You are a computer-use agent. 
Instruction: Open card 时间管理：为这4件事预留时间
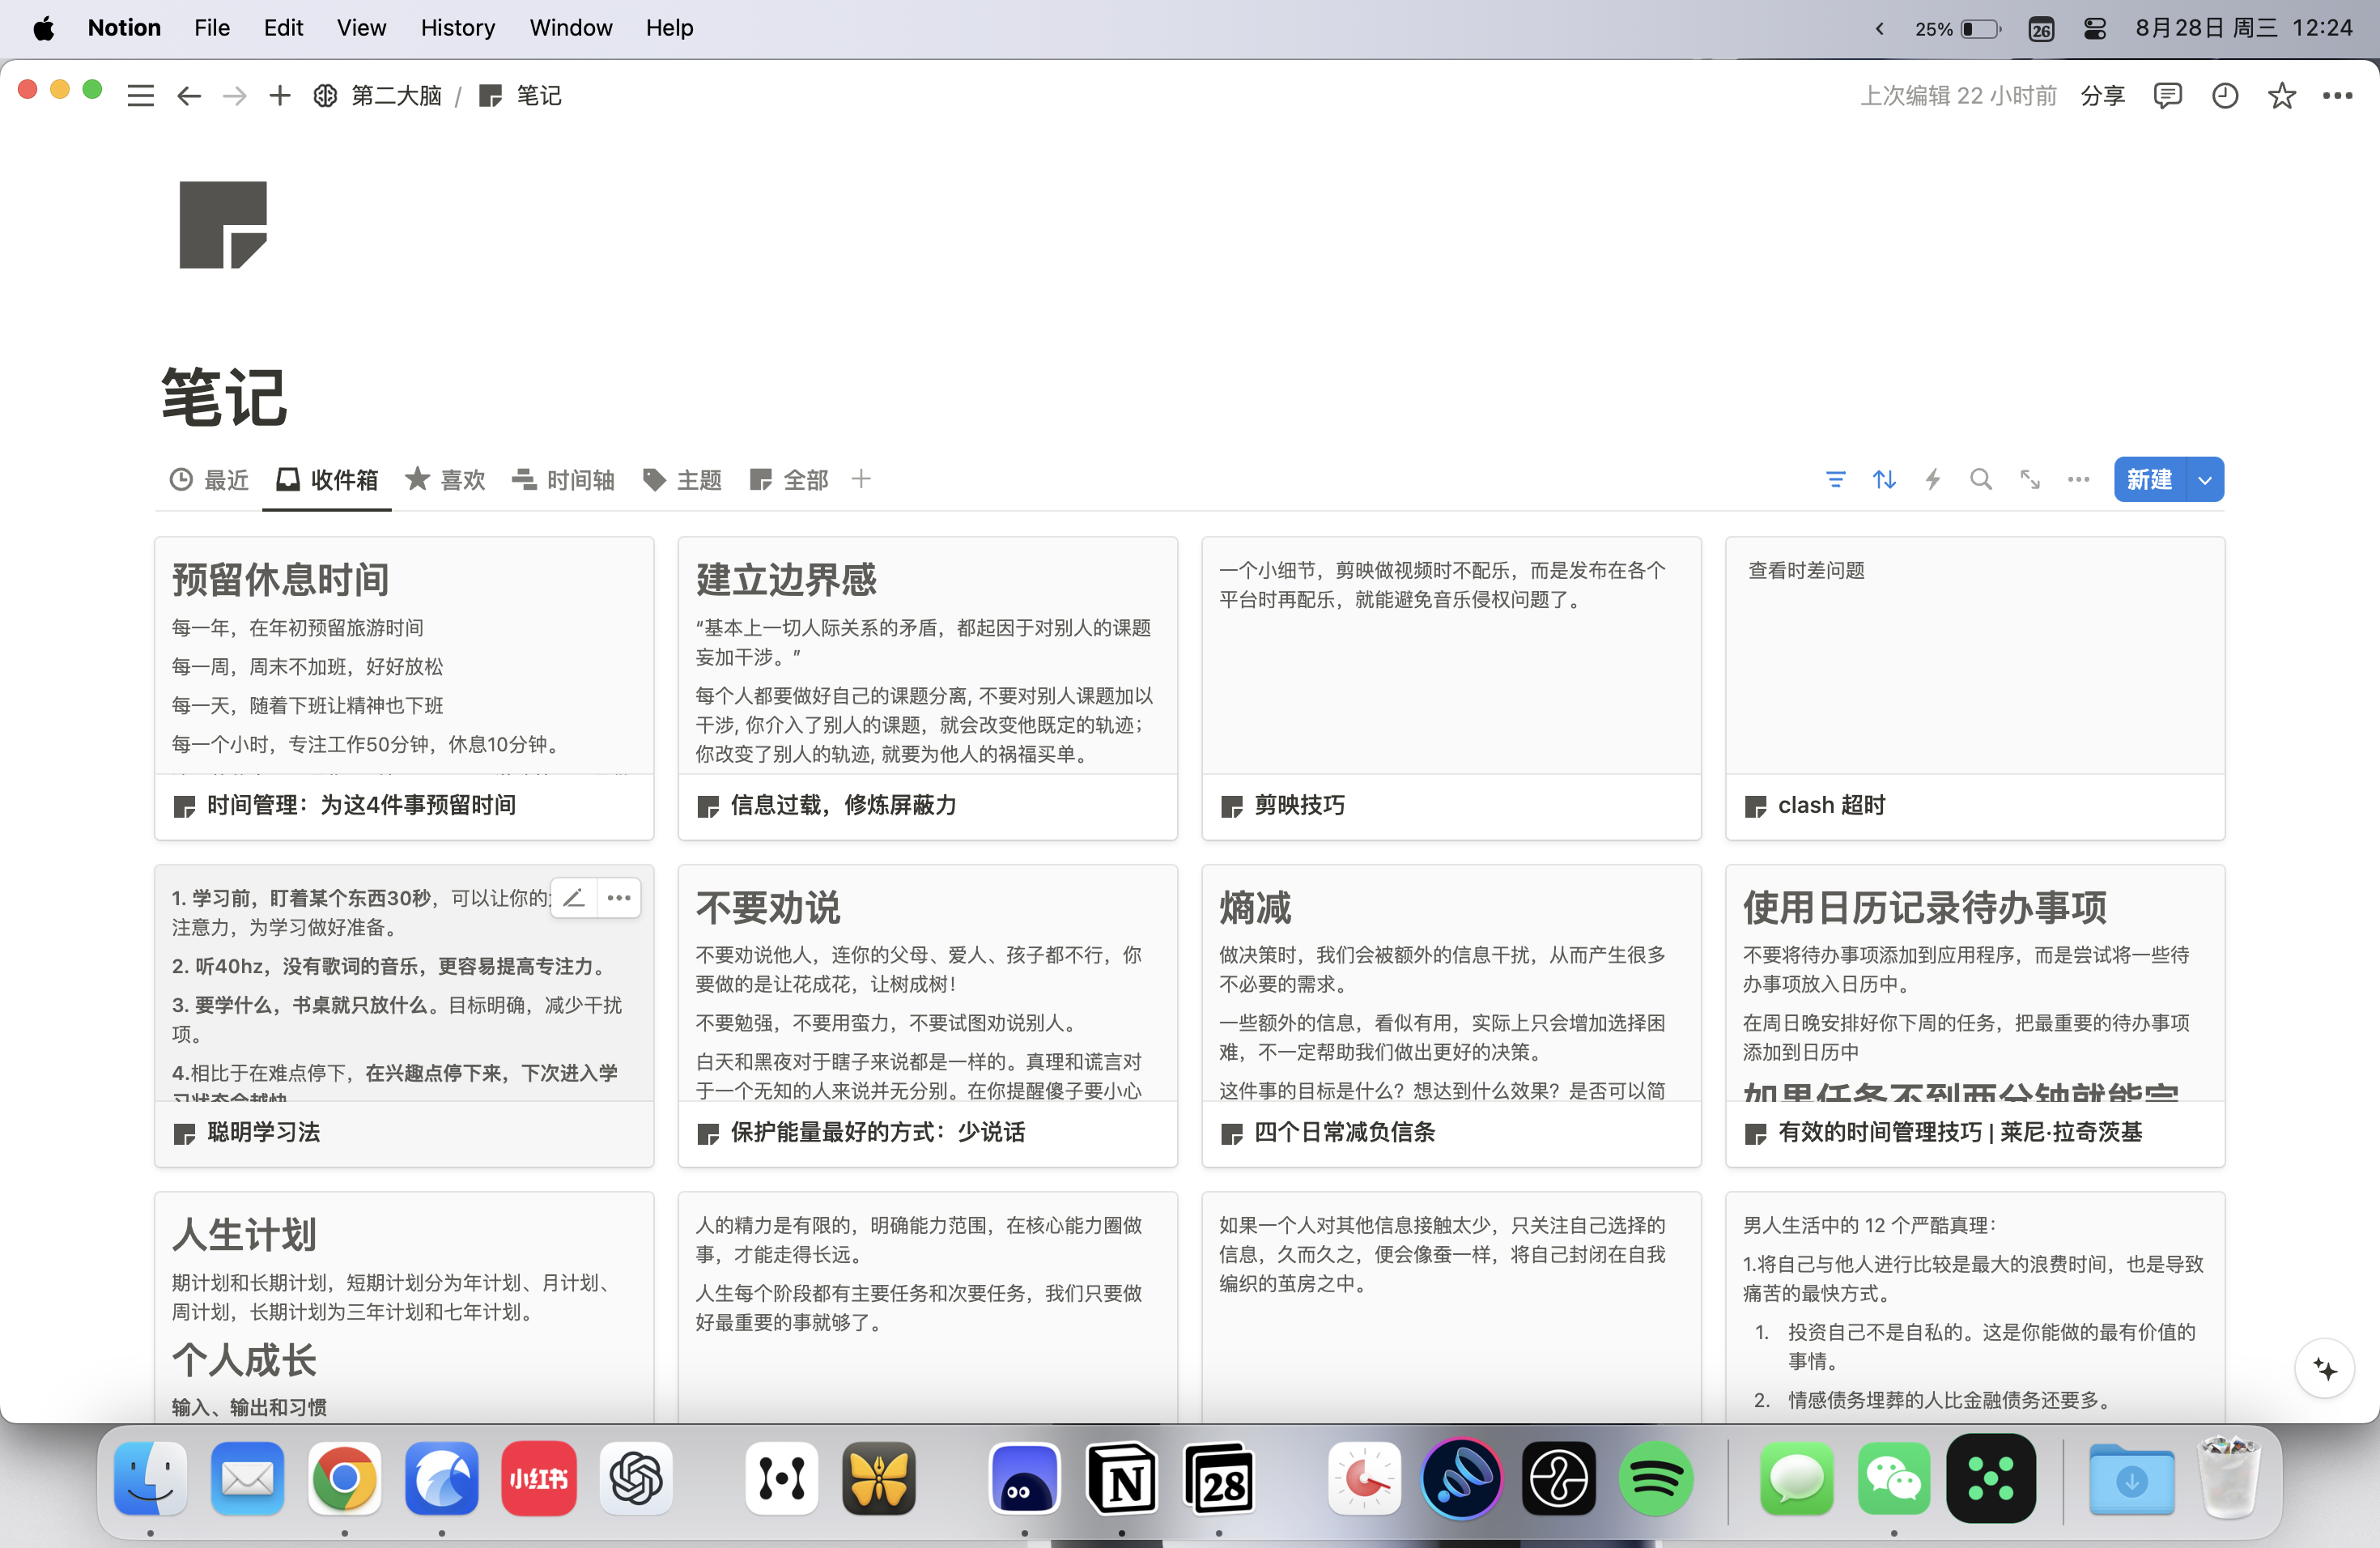tap(404, 689)
